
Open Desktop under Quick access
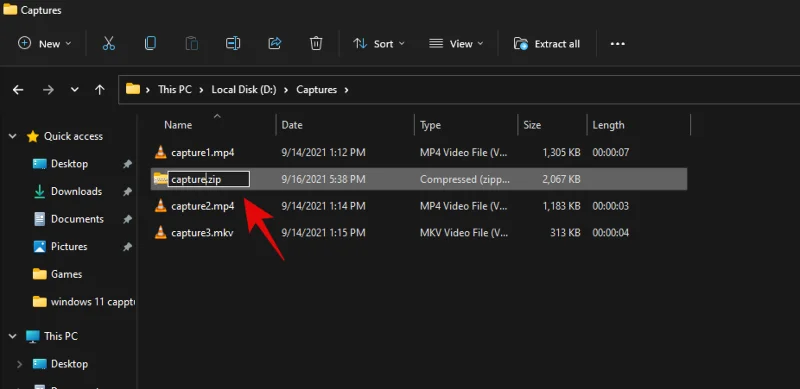point(69,164)
